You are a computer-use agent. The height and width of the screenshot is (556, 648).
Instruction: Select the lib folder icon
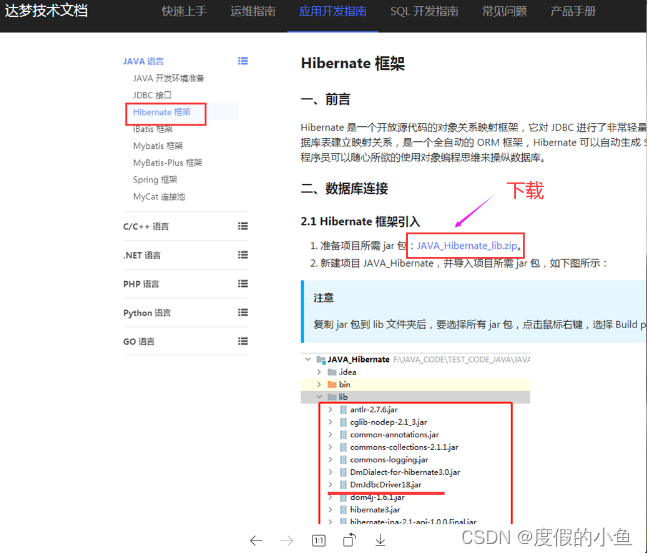coord(332,397)
